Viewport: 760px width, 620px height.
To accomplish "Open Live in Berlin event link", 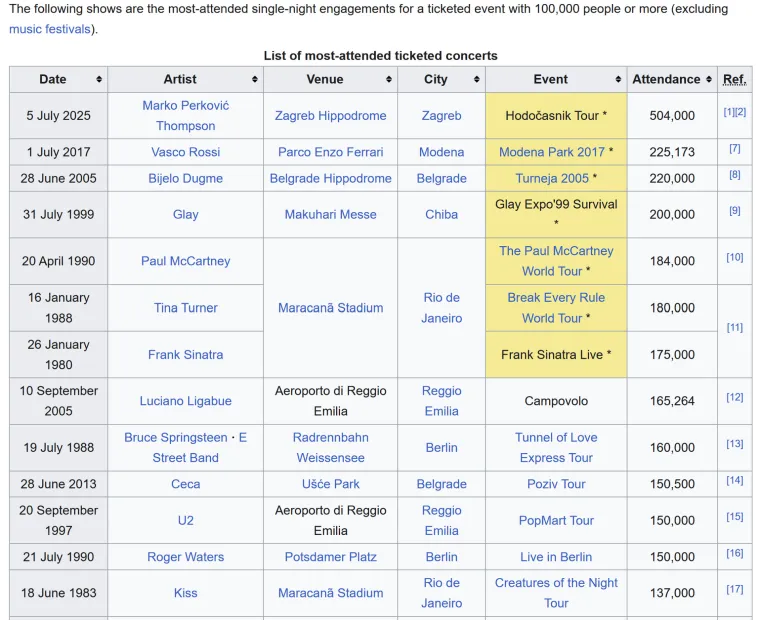I will (x=556, y=557).
